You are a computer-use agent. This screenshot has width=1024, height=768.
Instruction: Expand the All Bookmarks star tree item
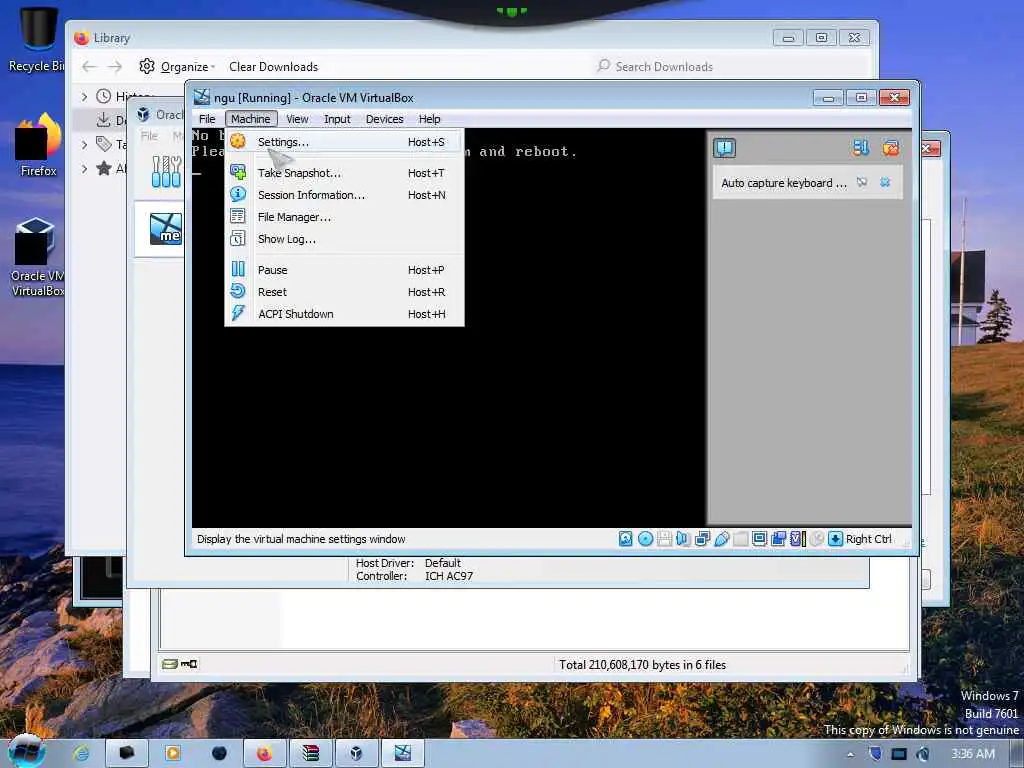pos(84,168)
